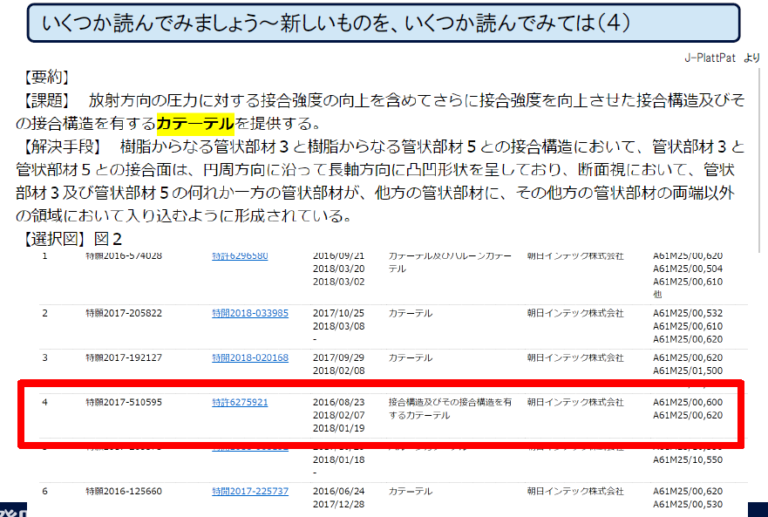
Task: Select application number 特願2016-125660
Action: [123, 491]
